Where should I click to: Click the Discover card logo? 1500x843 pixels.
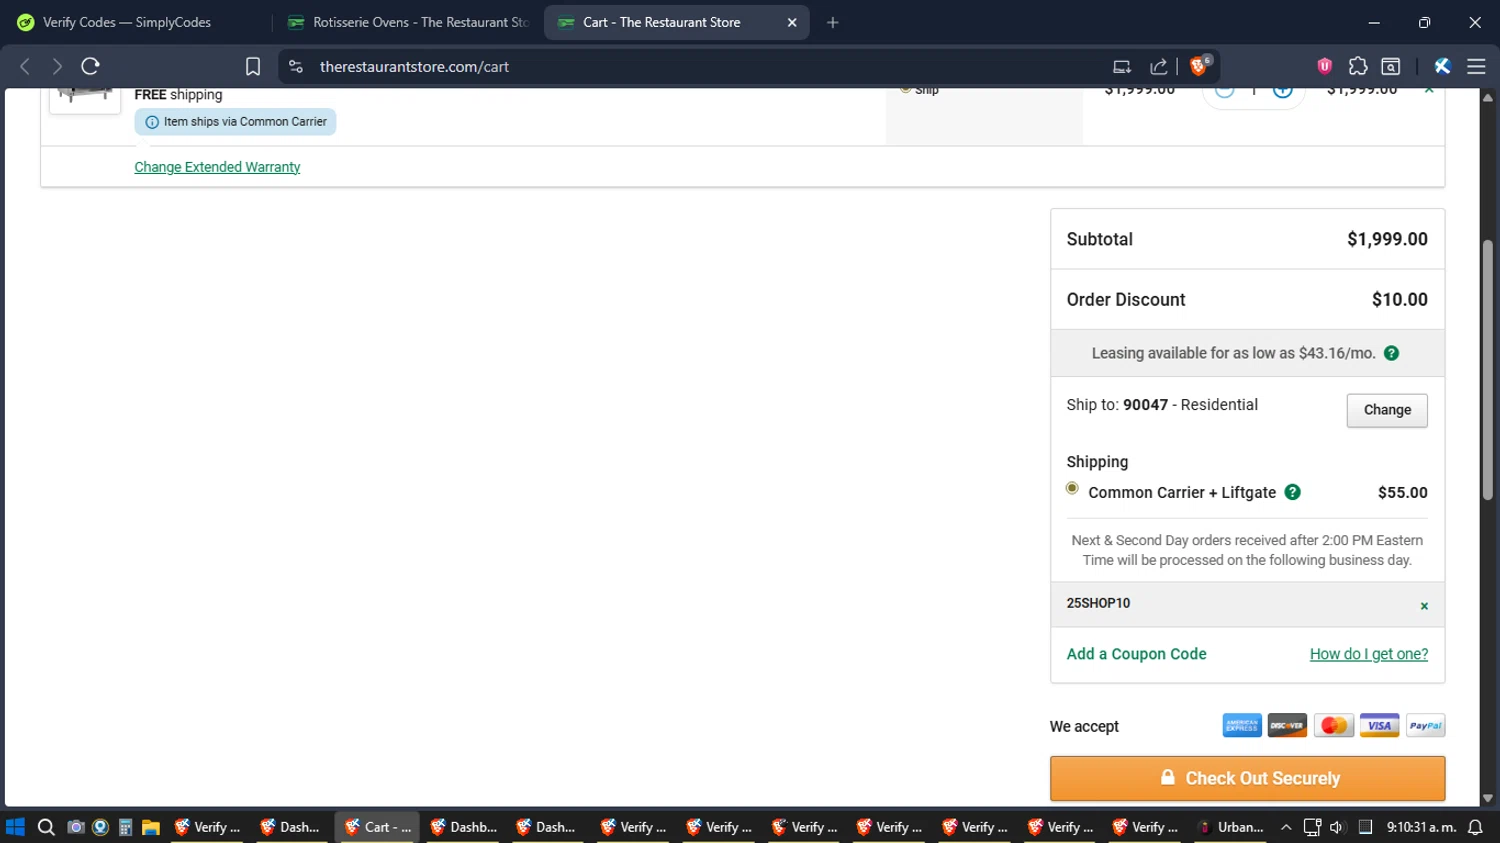pos(1287,726)
